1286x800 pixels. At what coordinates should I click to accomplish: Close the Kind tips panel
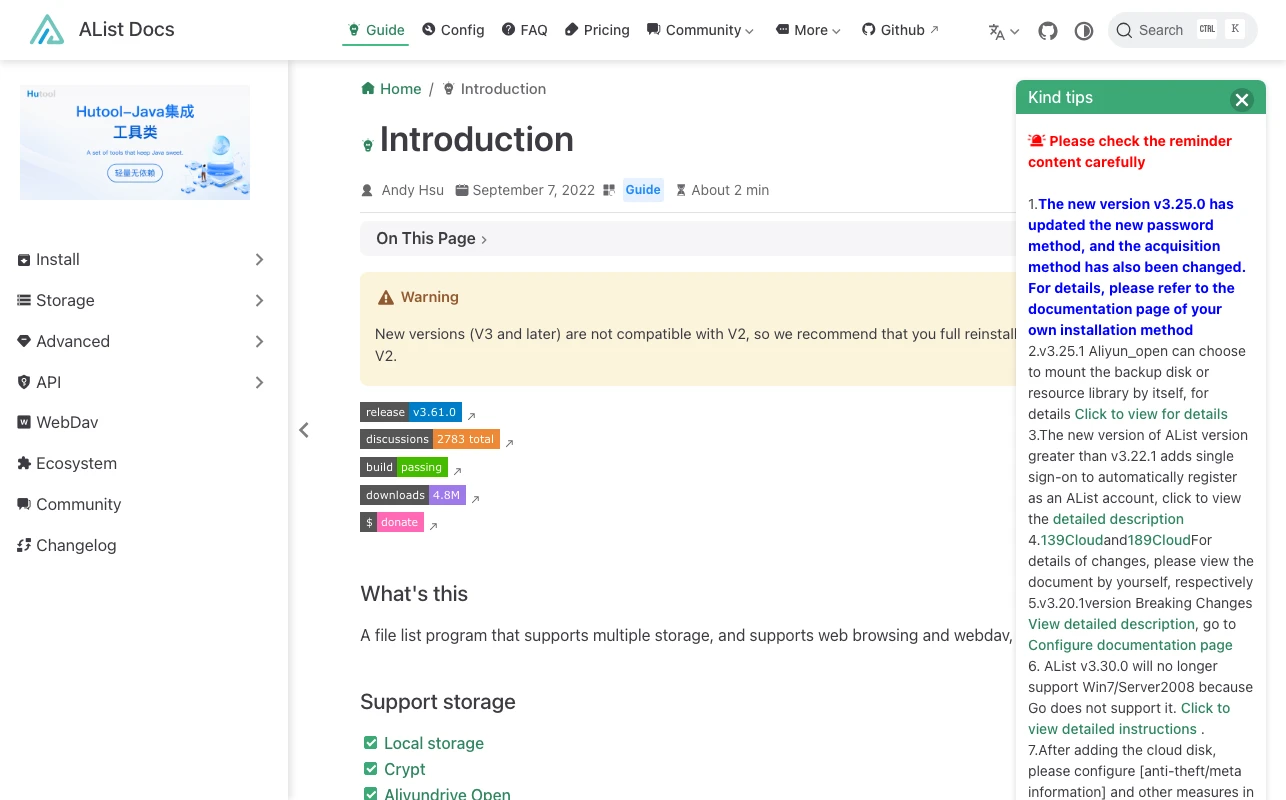click(x=1242, y=99)
